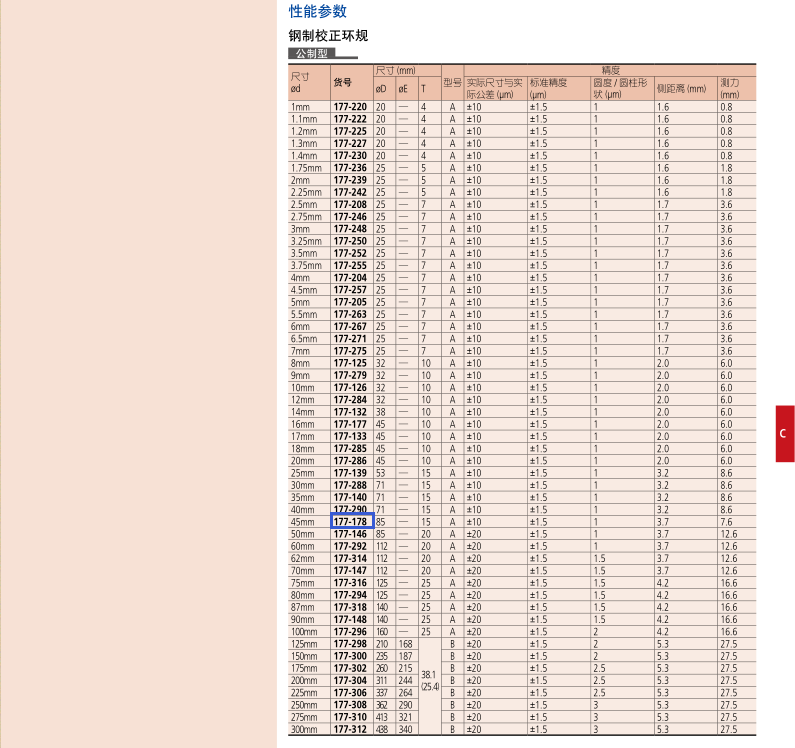This screenshot has width=795, height=748.
Task: Click part number 177-139
Action: point(350,473)
